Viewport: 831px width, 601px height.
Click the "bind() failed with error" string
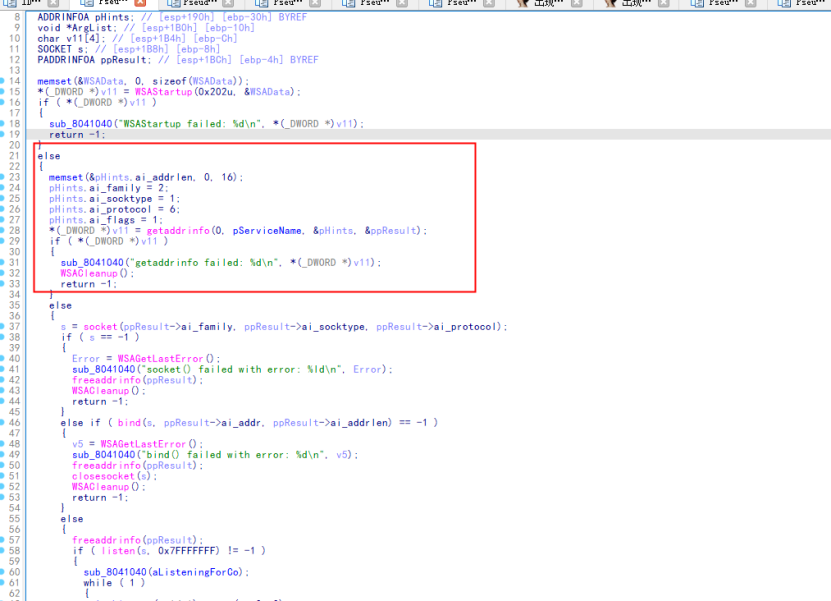pos(231,455)
